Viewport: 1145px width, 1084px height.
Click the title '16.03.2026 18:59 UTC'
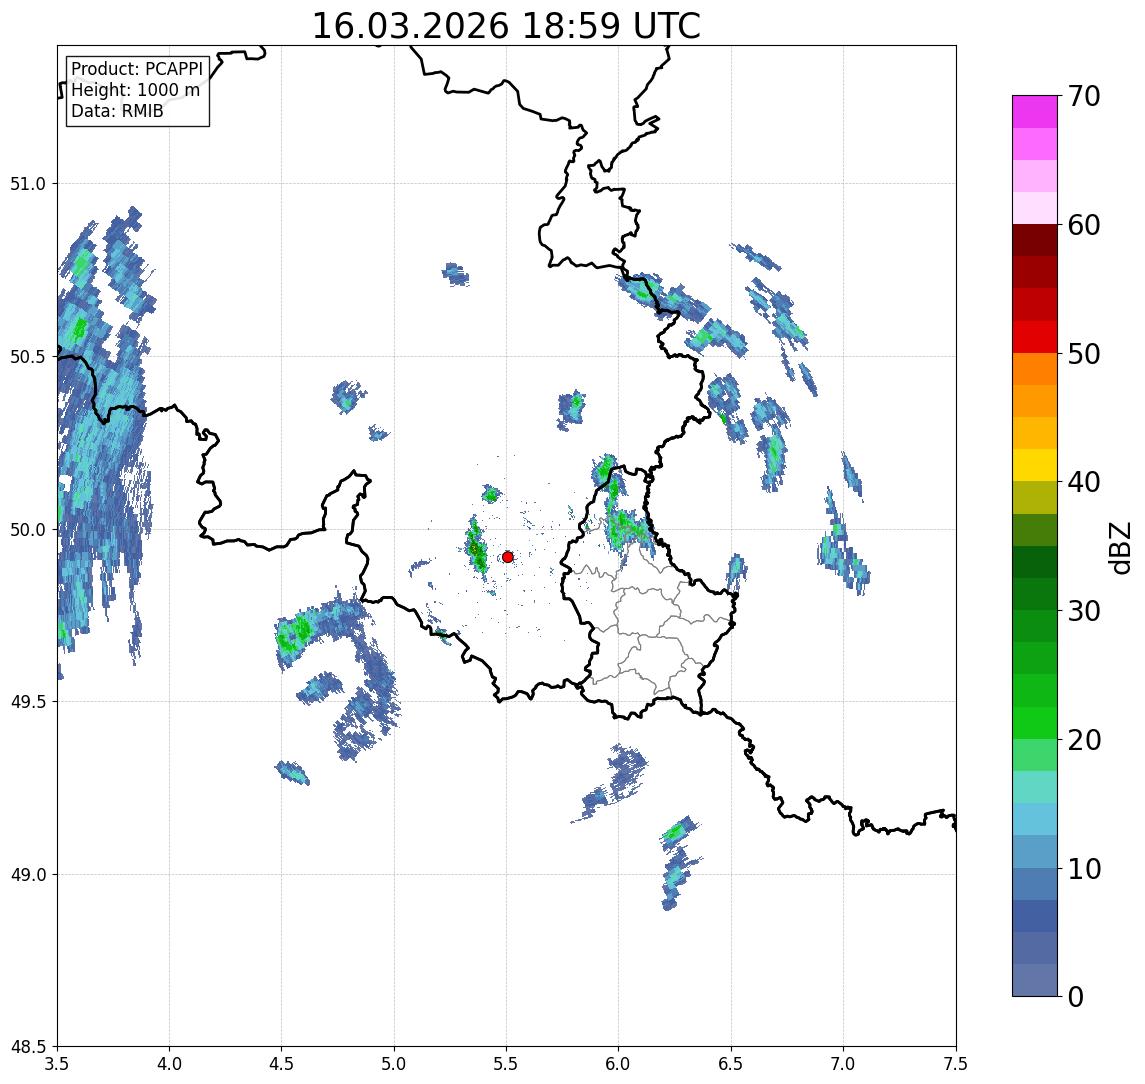506,26
